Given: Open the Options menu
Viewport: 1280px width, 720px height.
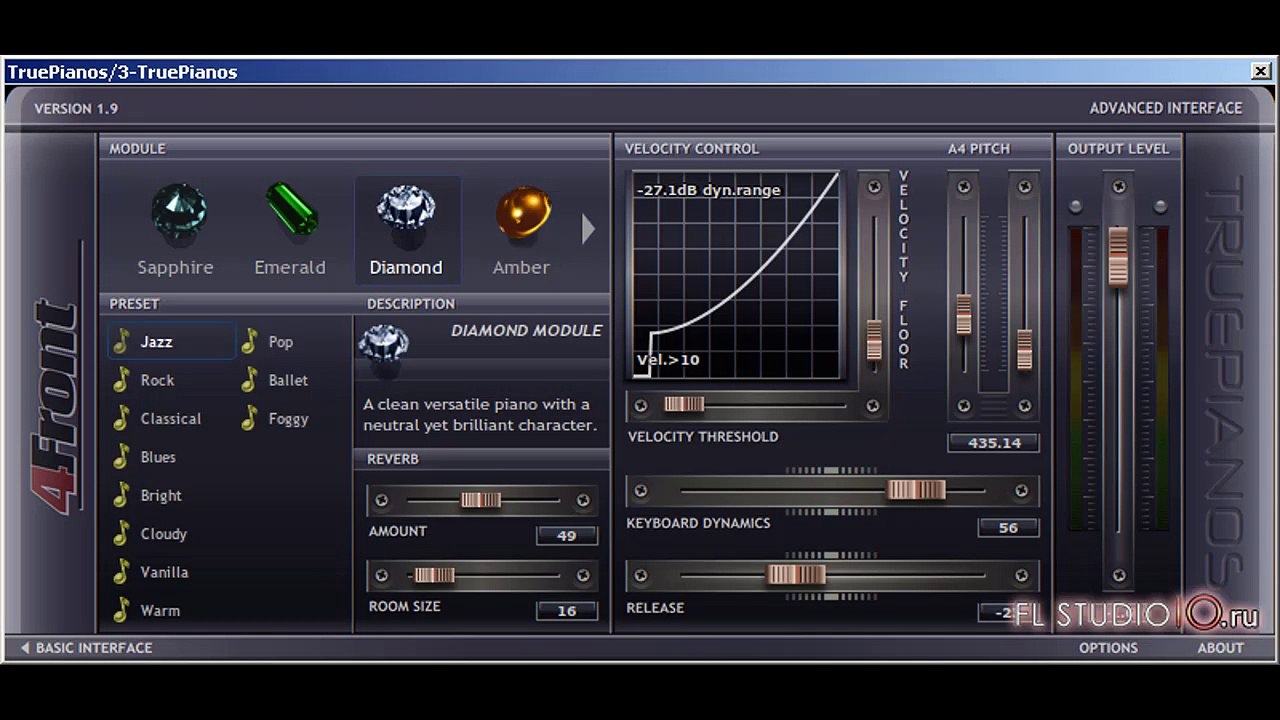Looking at the screenshot, I should click(1108, 648).
